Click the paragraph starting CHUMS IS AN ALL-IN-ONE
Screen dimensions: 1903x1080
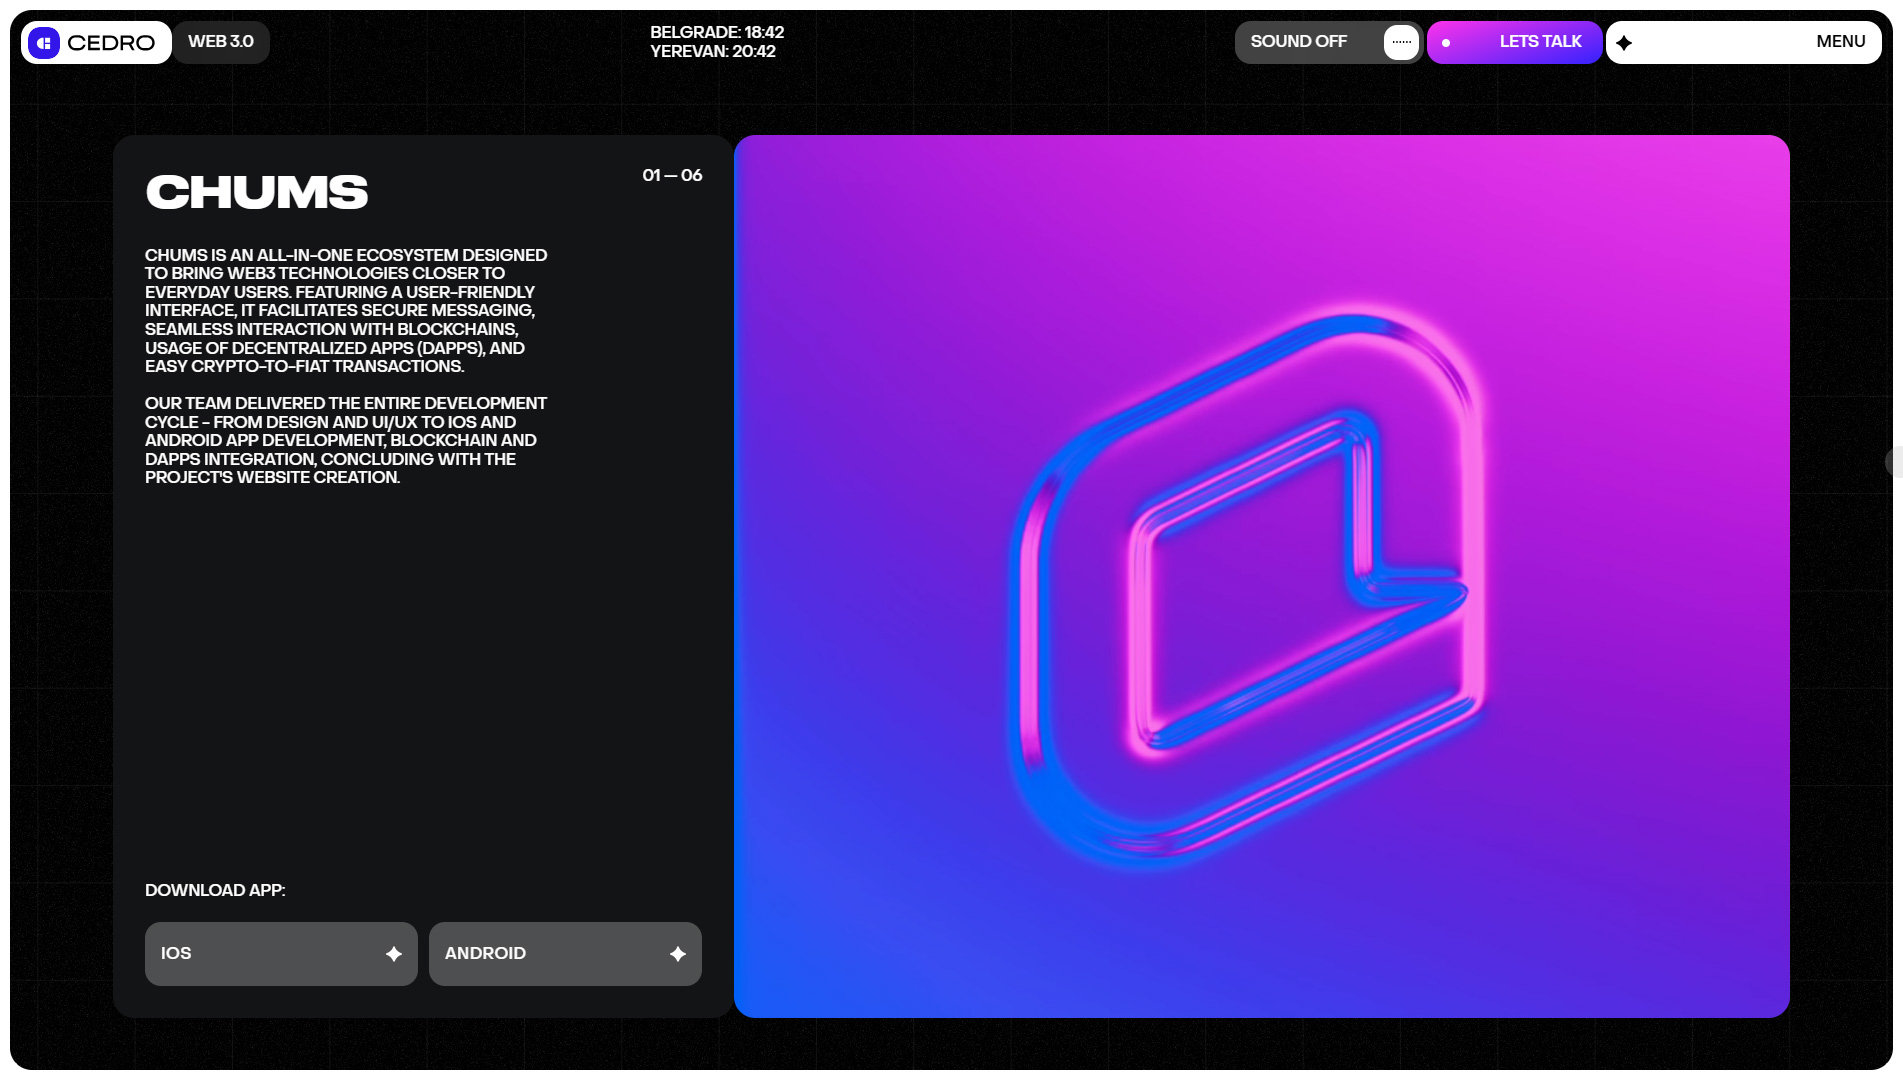coord(346,311)
